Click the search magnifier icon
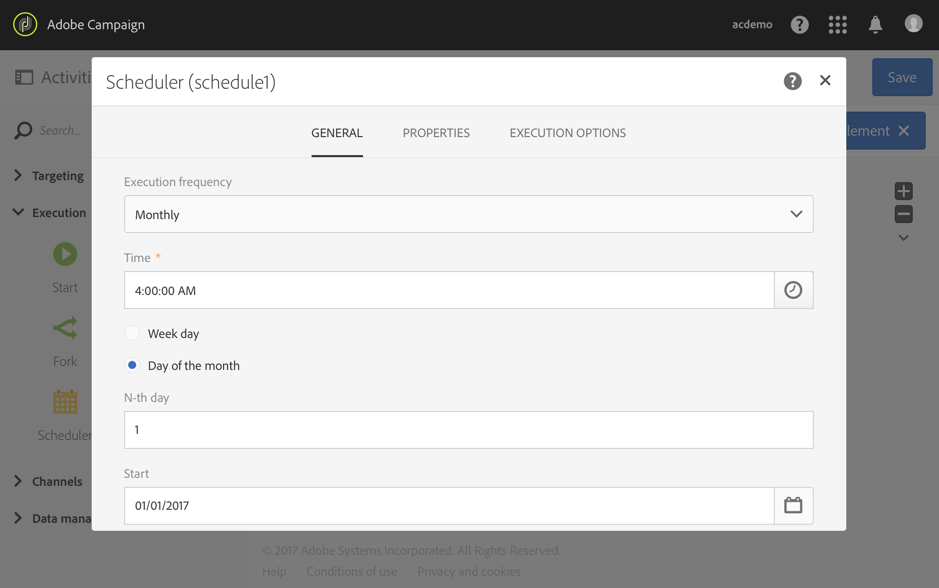Screen dimensions: 939x588 pos(23,131)
